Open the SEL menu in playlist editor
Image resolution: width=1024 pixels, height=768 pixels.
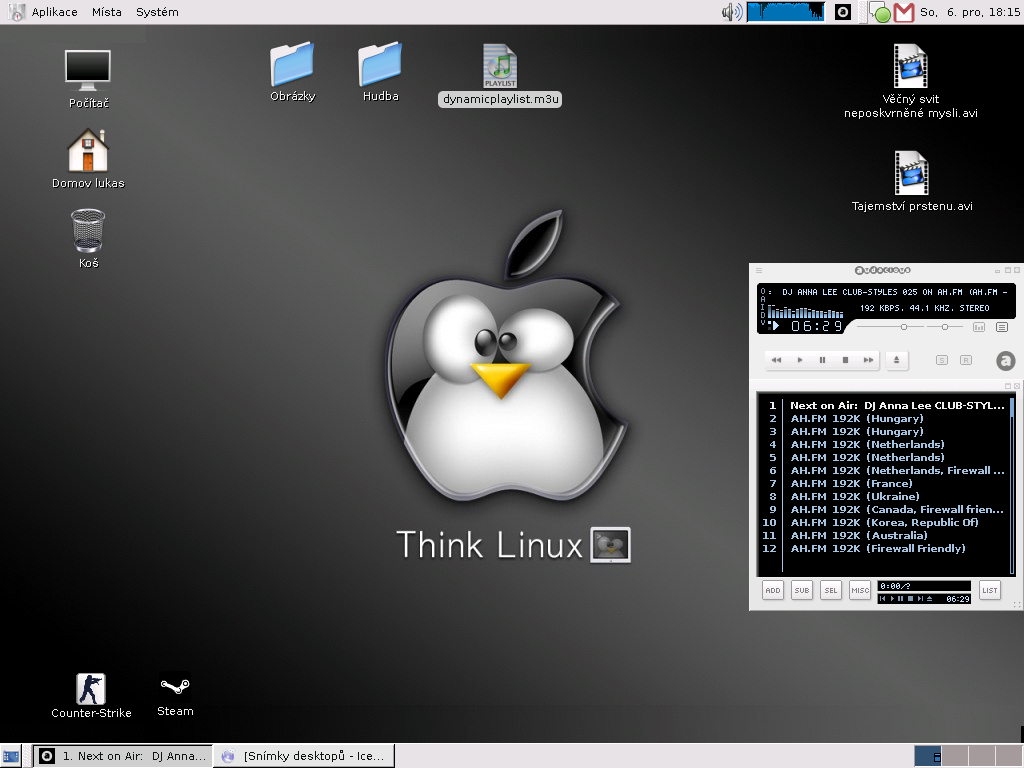tap(831, 590)
